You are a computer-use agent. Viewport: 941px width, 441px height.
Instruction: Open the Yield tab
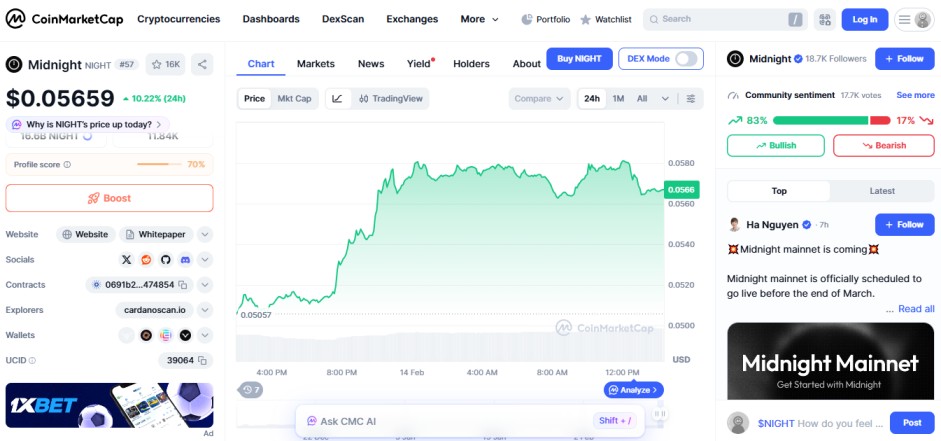419,64
